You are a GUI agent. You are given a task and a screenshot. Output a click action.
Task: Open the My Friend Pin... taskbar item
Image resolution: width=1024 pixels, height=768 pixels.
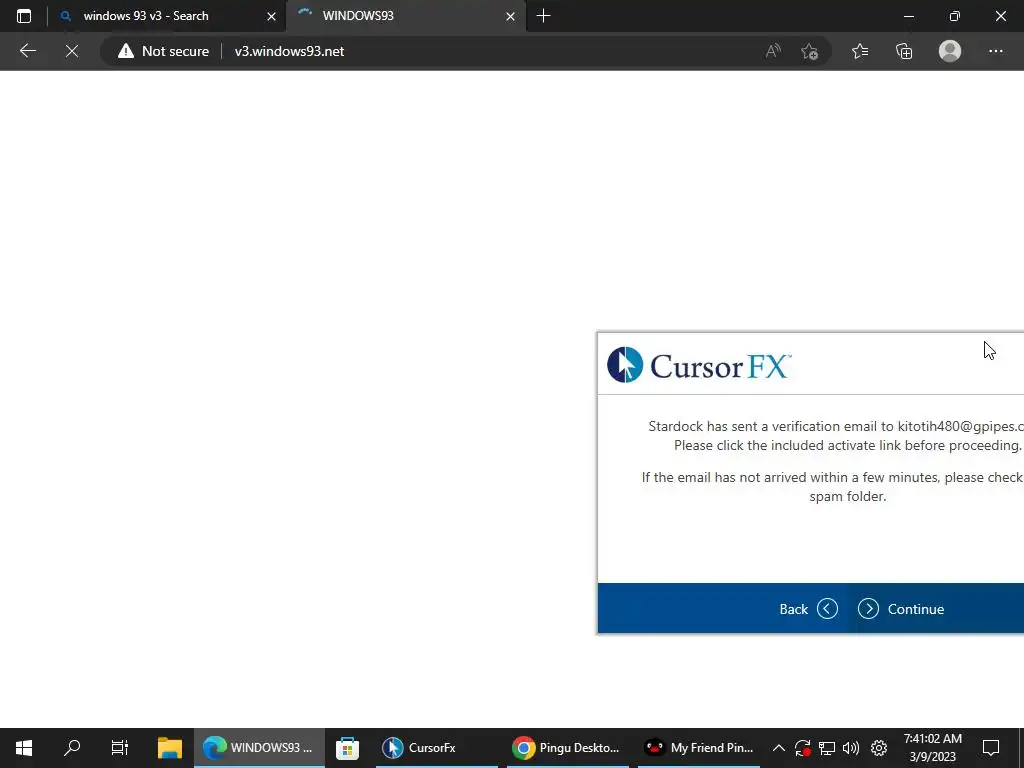click(x=699, y=748)
